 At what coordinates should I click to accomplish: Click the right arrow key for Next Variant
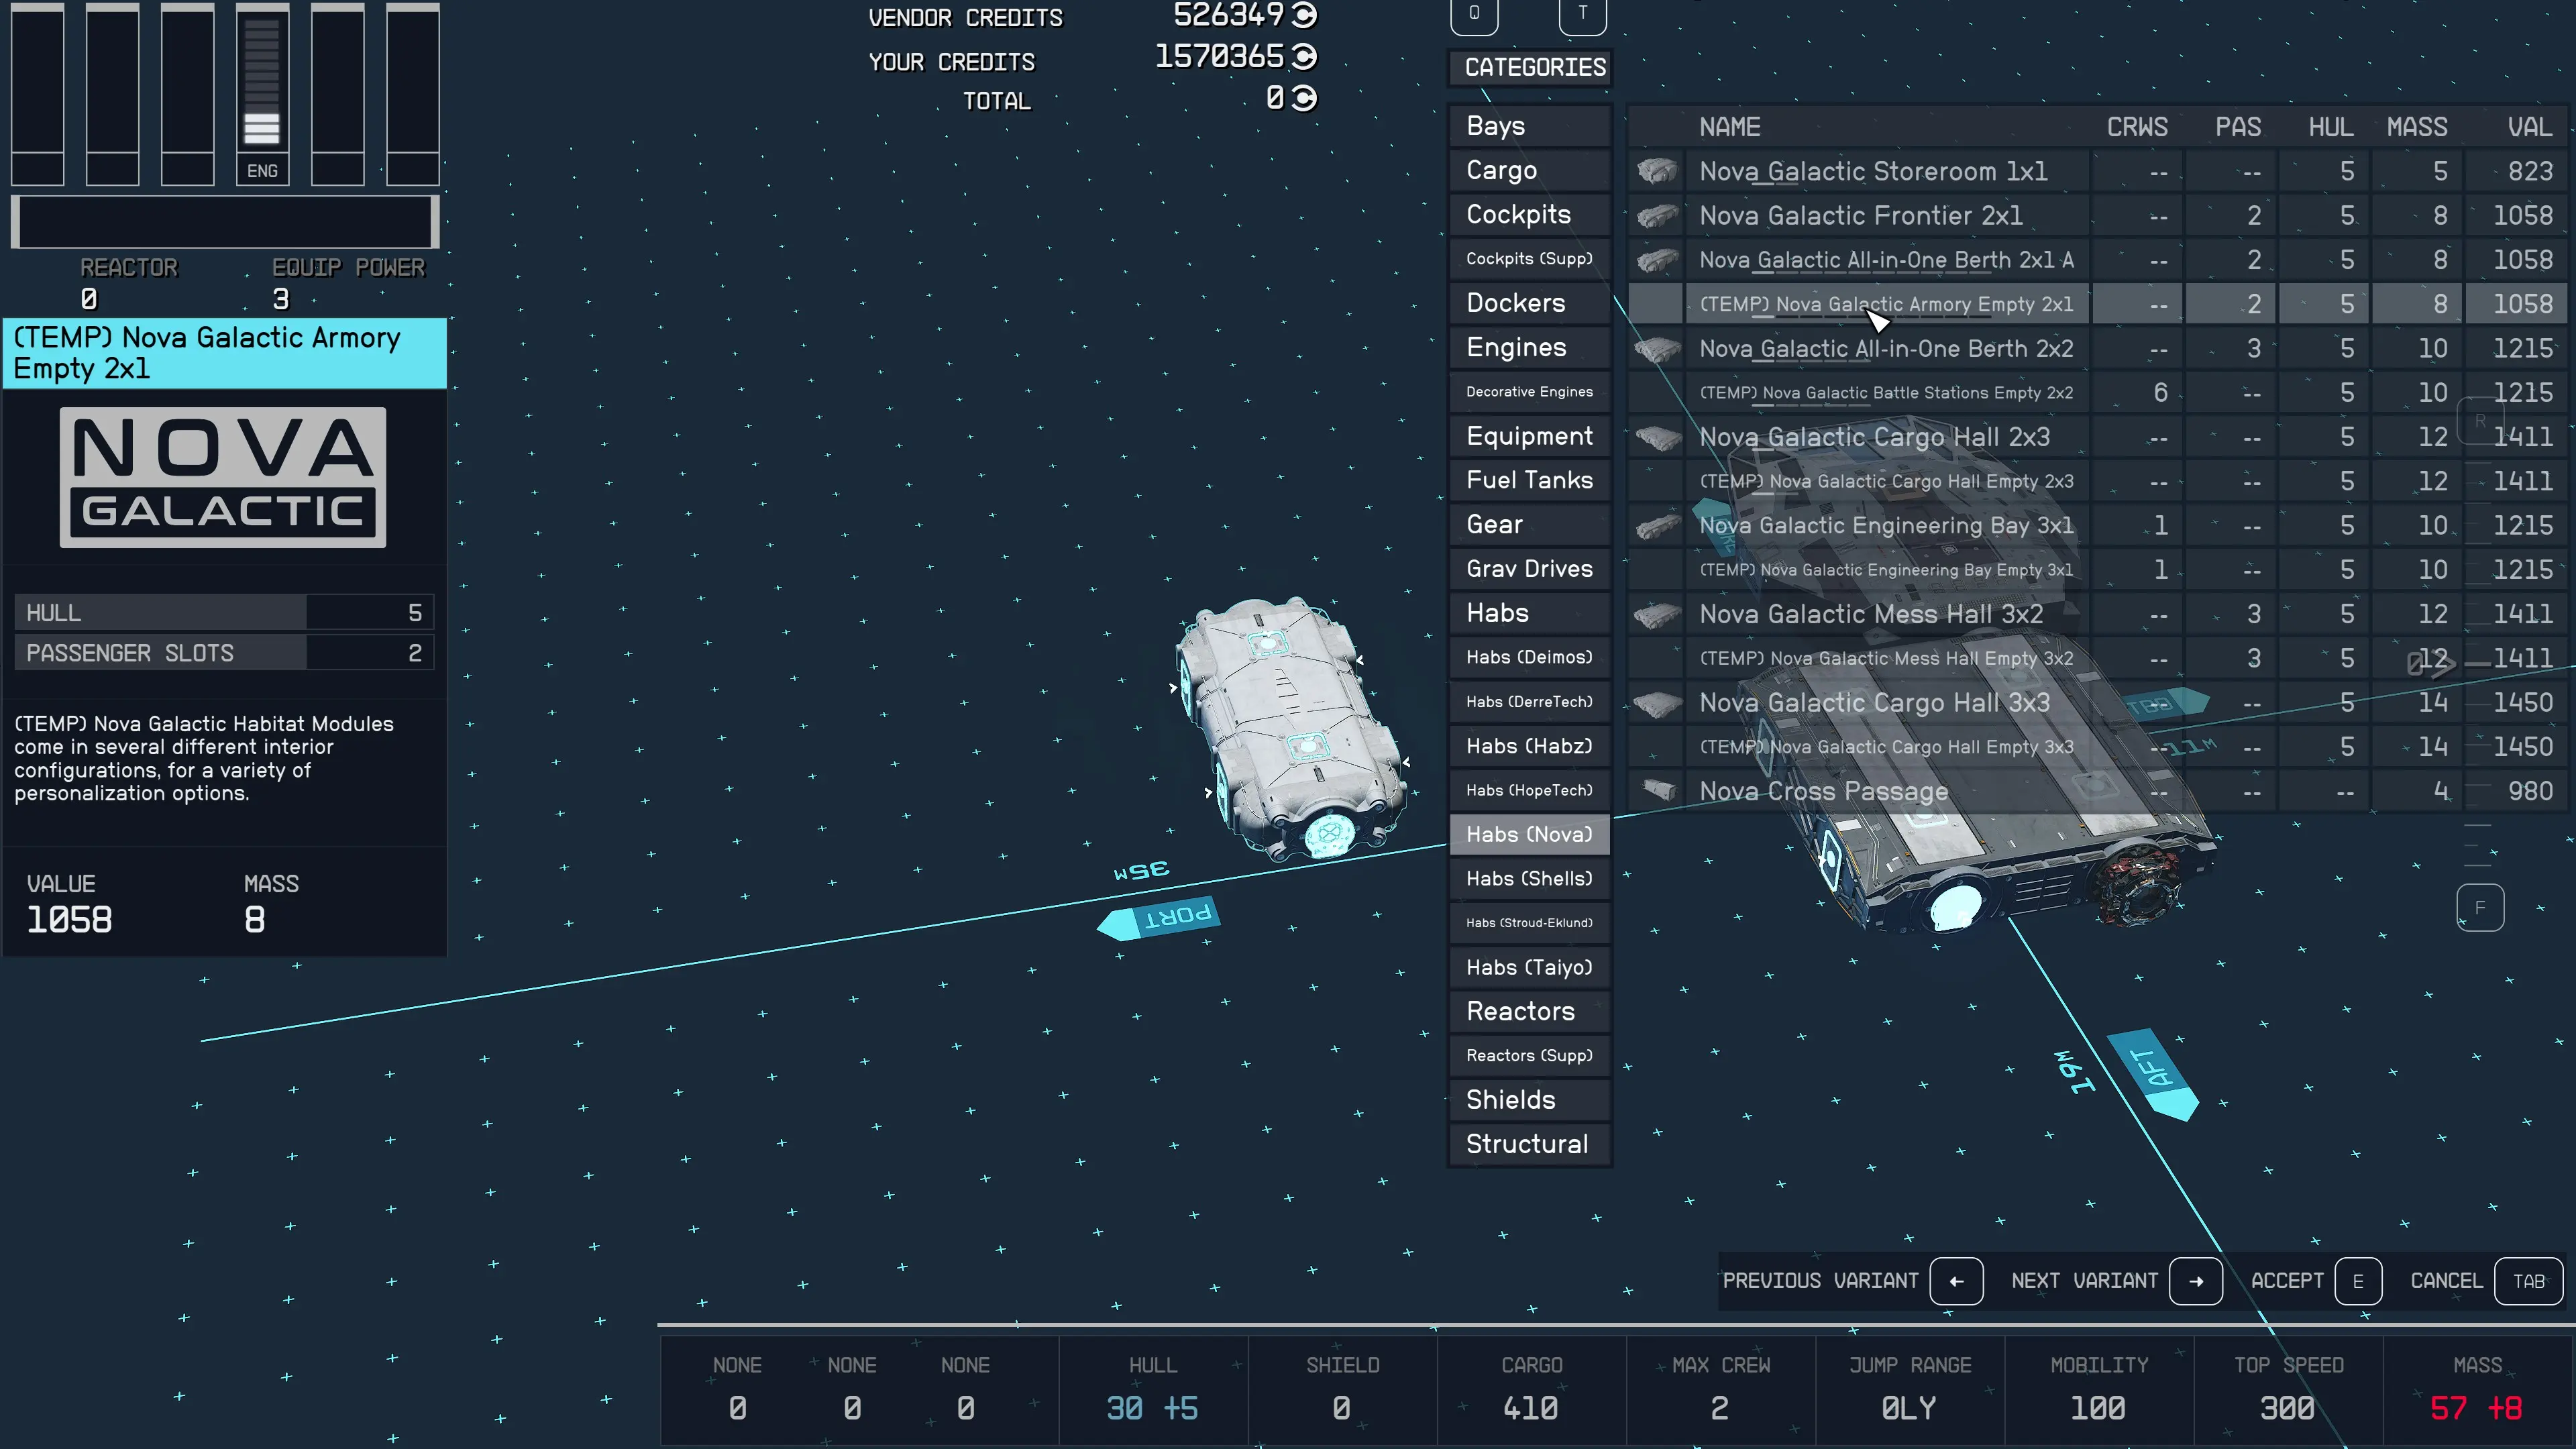click(x=2195, y=1281)
